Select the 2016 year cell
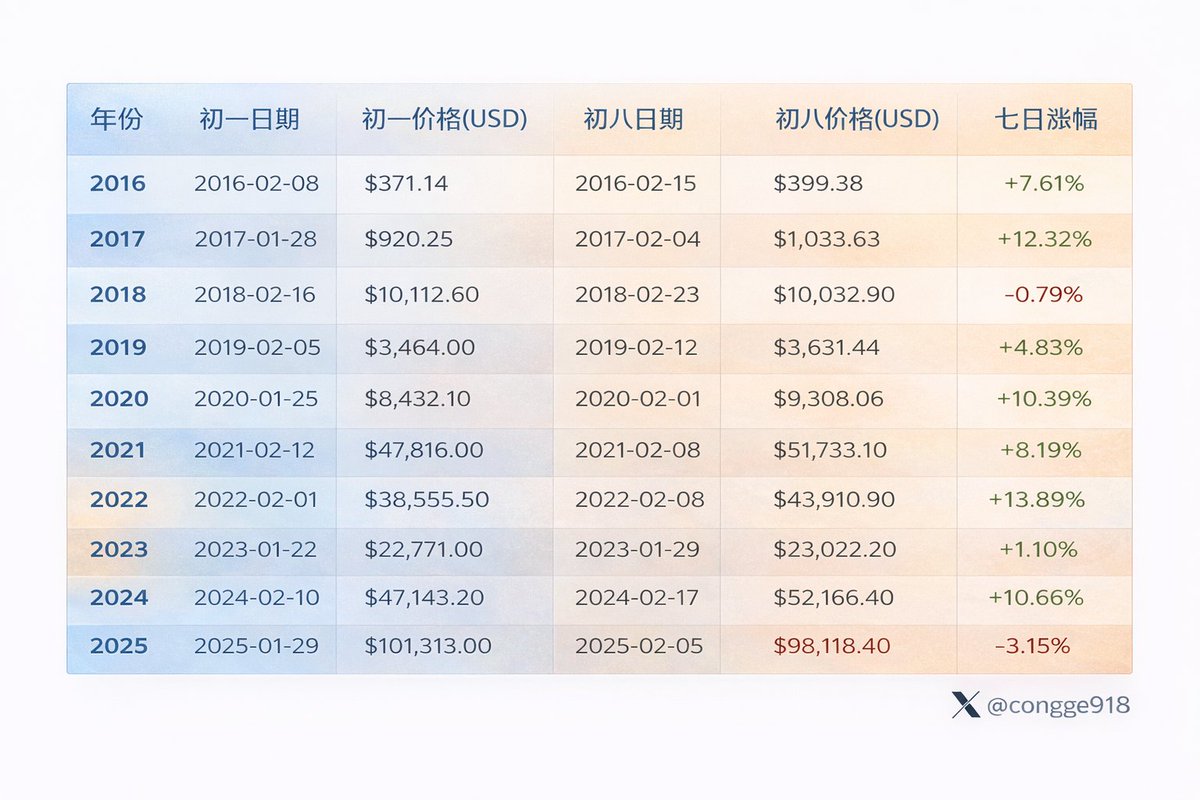1200x800 pixels. 118,184
